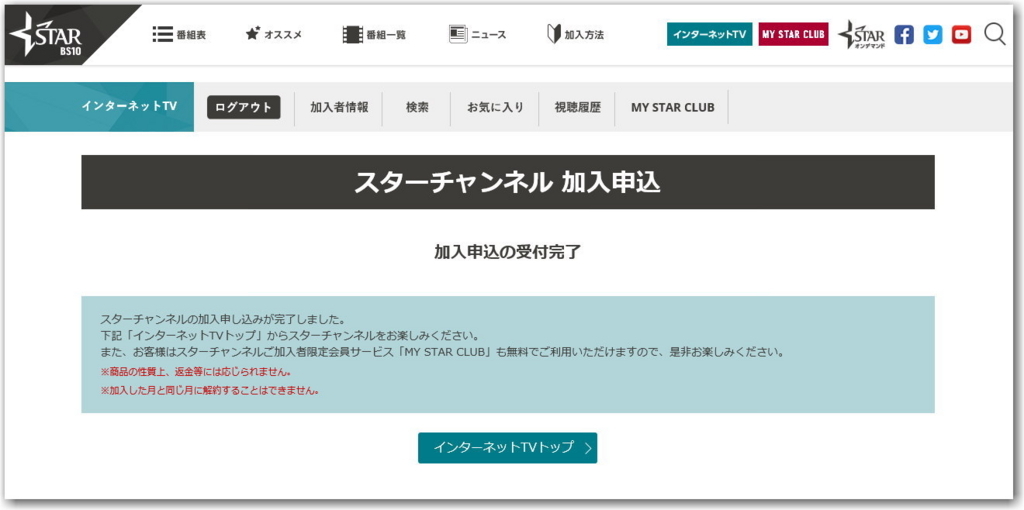Open the 番組一覧 program list

pyautogui.click(x=374, y=35)
